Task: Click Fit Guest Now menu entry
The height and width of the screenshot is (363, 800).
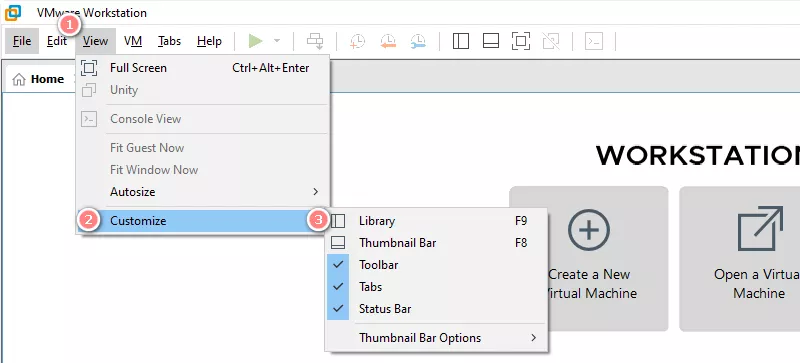Action: (x=203, y=148)
